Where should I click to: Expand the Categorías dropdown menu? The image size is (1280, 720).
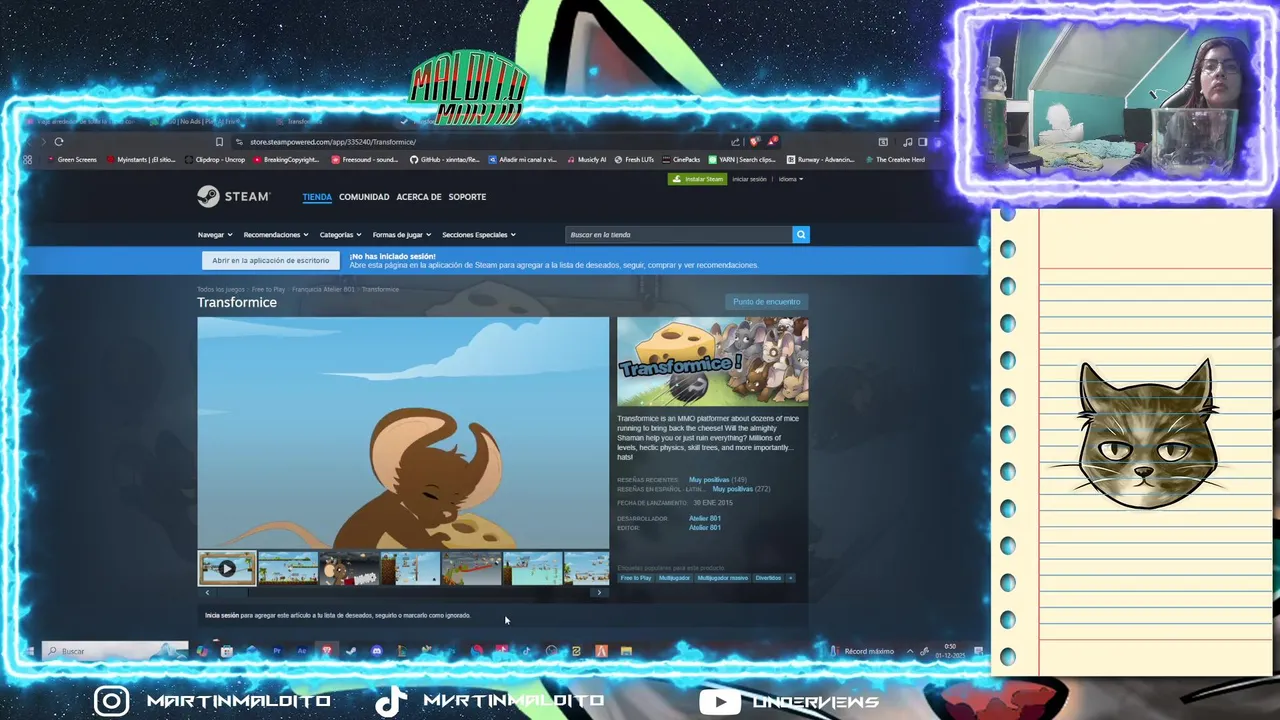[341, 235]
